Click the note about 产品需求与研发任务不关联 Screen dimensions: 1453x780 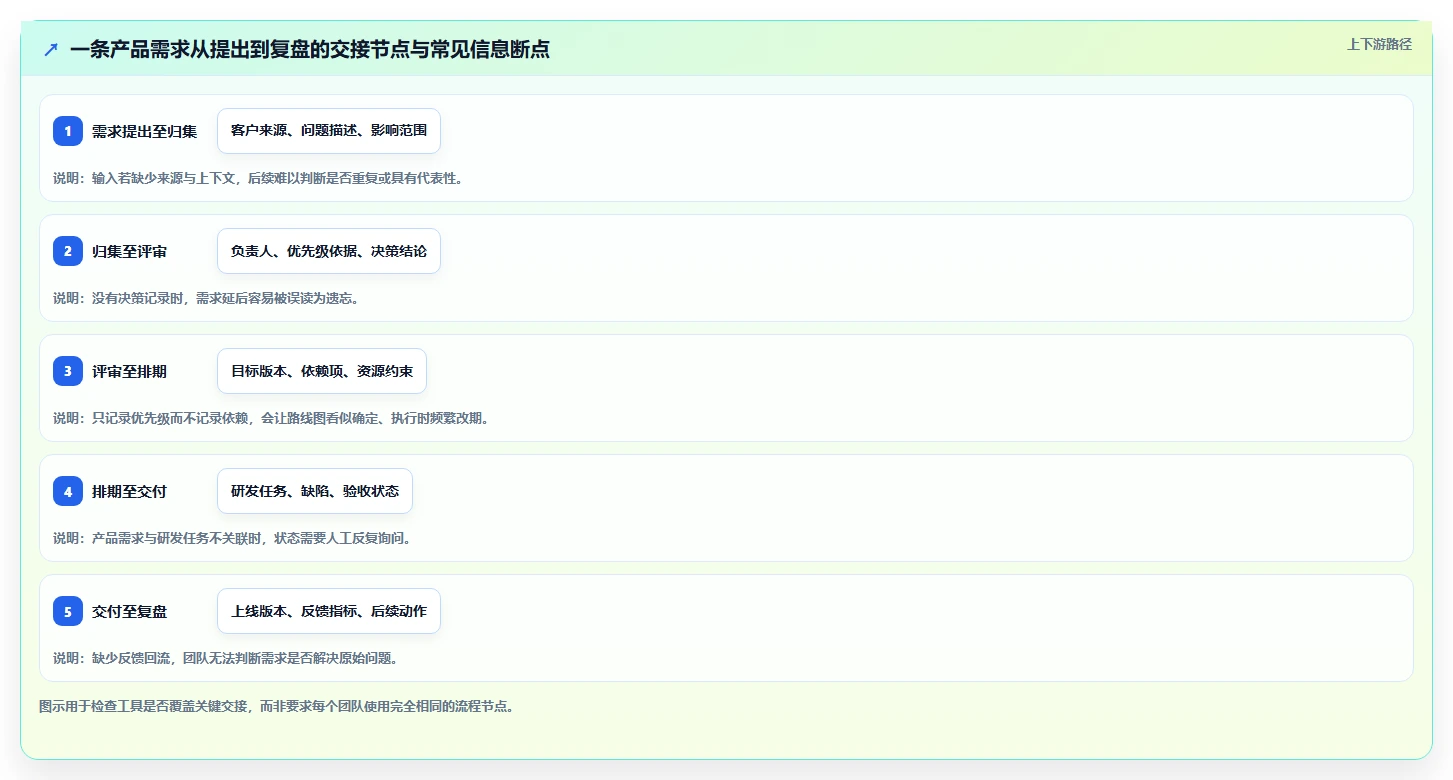point(232,538)
